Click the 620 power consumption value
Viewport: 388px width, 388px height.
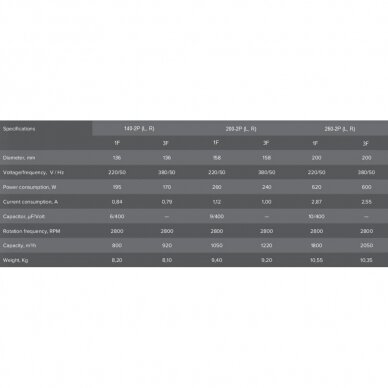pos(316,187)
